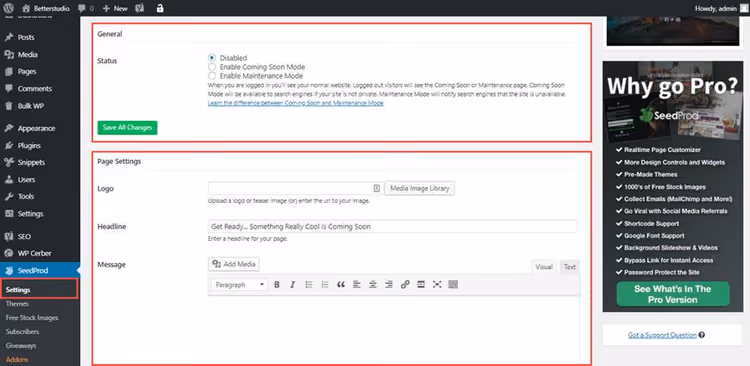This screenshot has height=366, width=750.
Task: Insert a blockquote
Action: tap(341, 285)
